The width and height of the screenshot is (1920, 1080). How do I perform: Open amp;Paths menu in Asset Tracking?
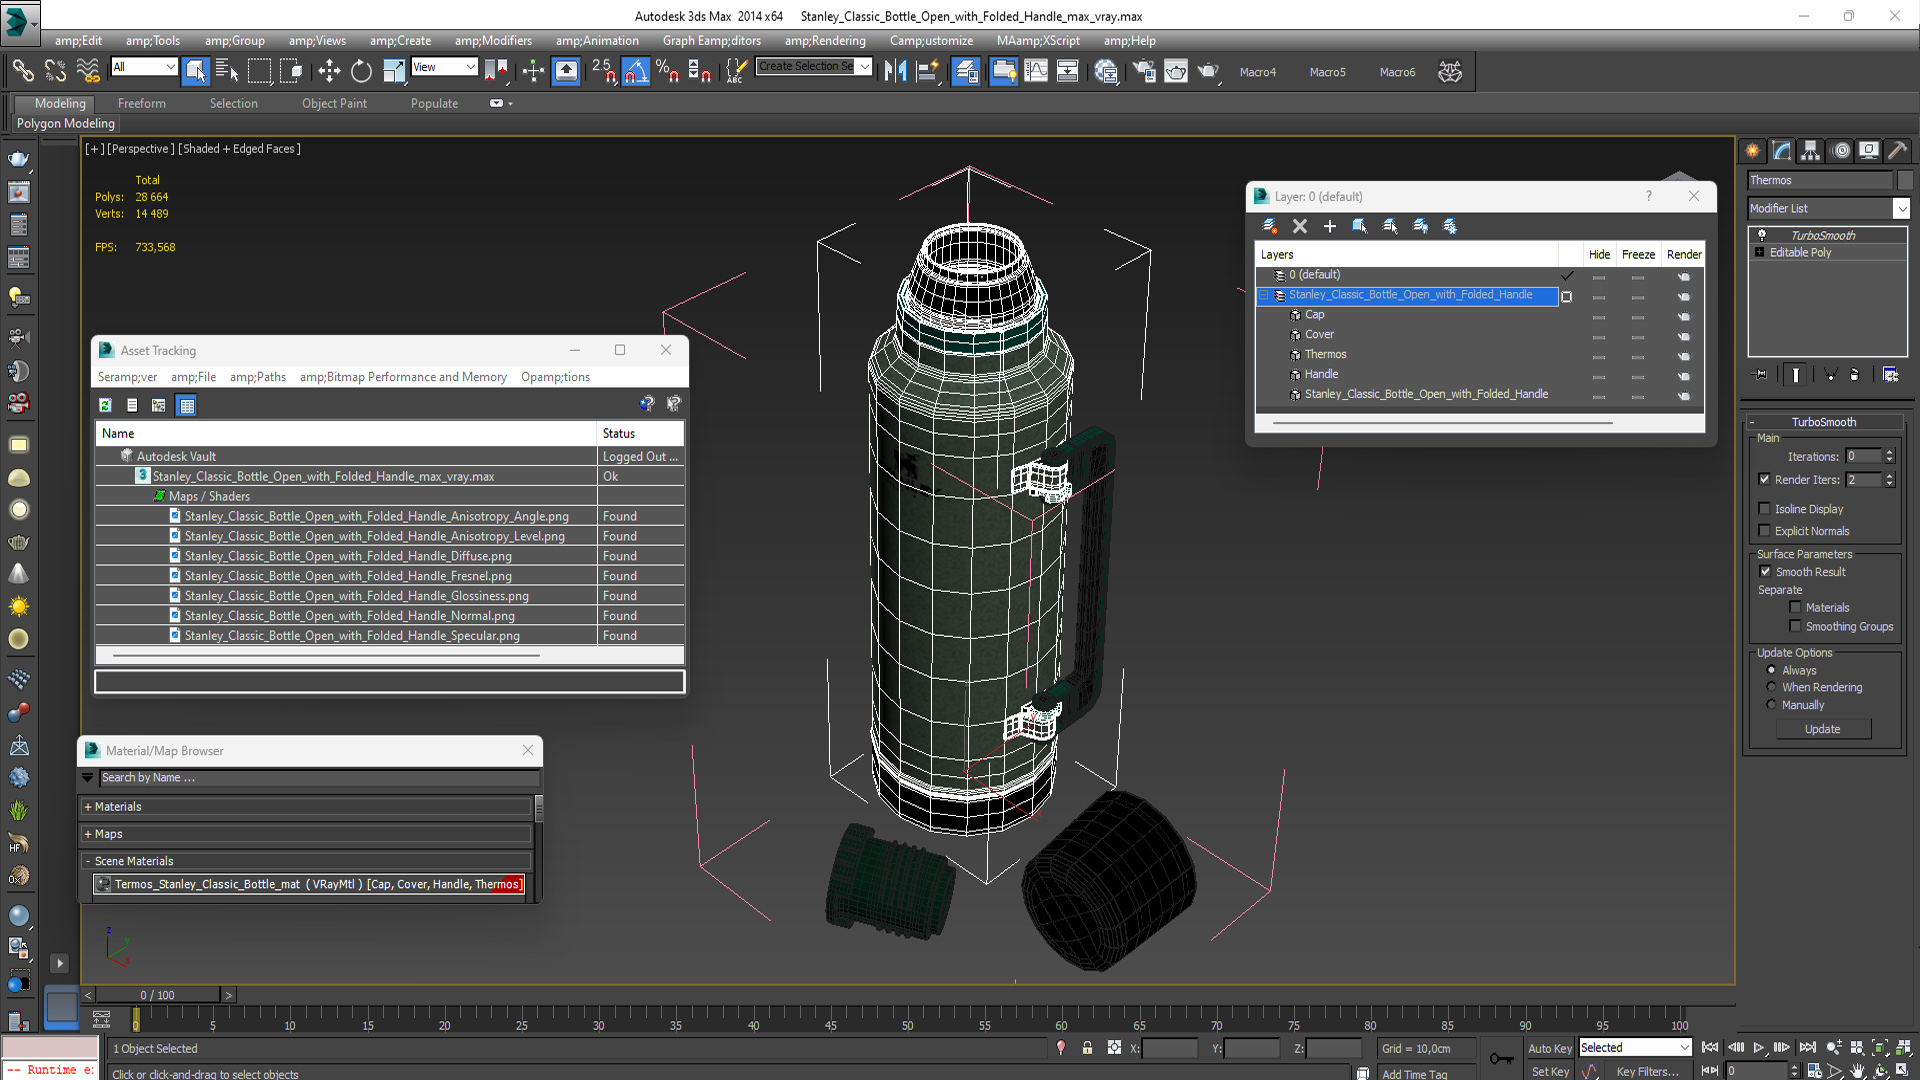[258, 377]
